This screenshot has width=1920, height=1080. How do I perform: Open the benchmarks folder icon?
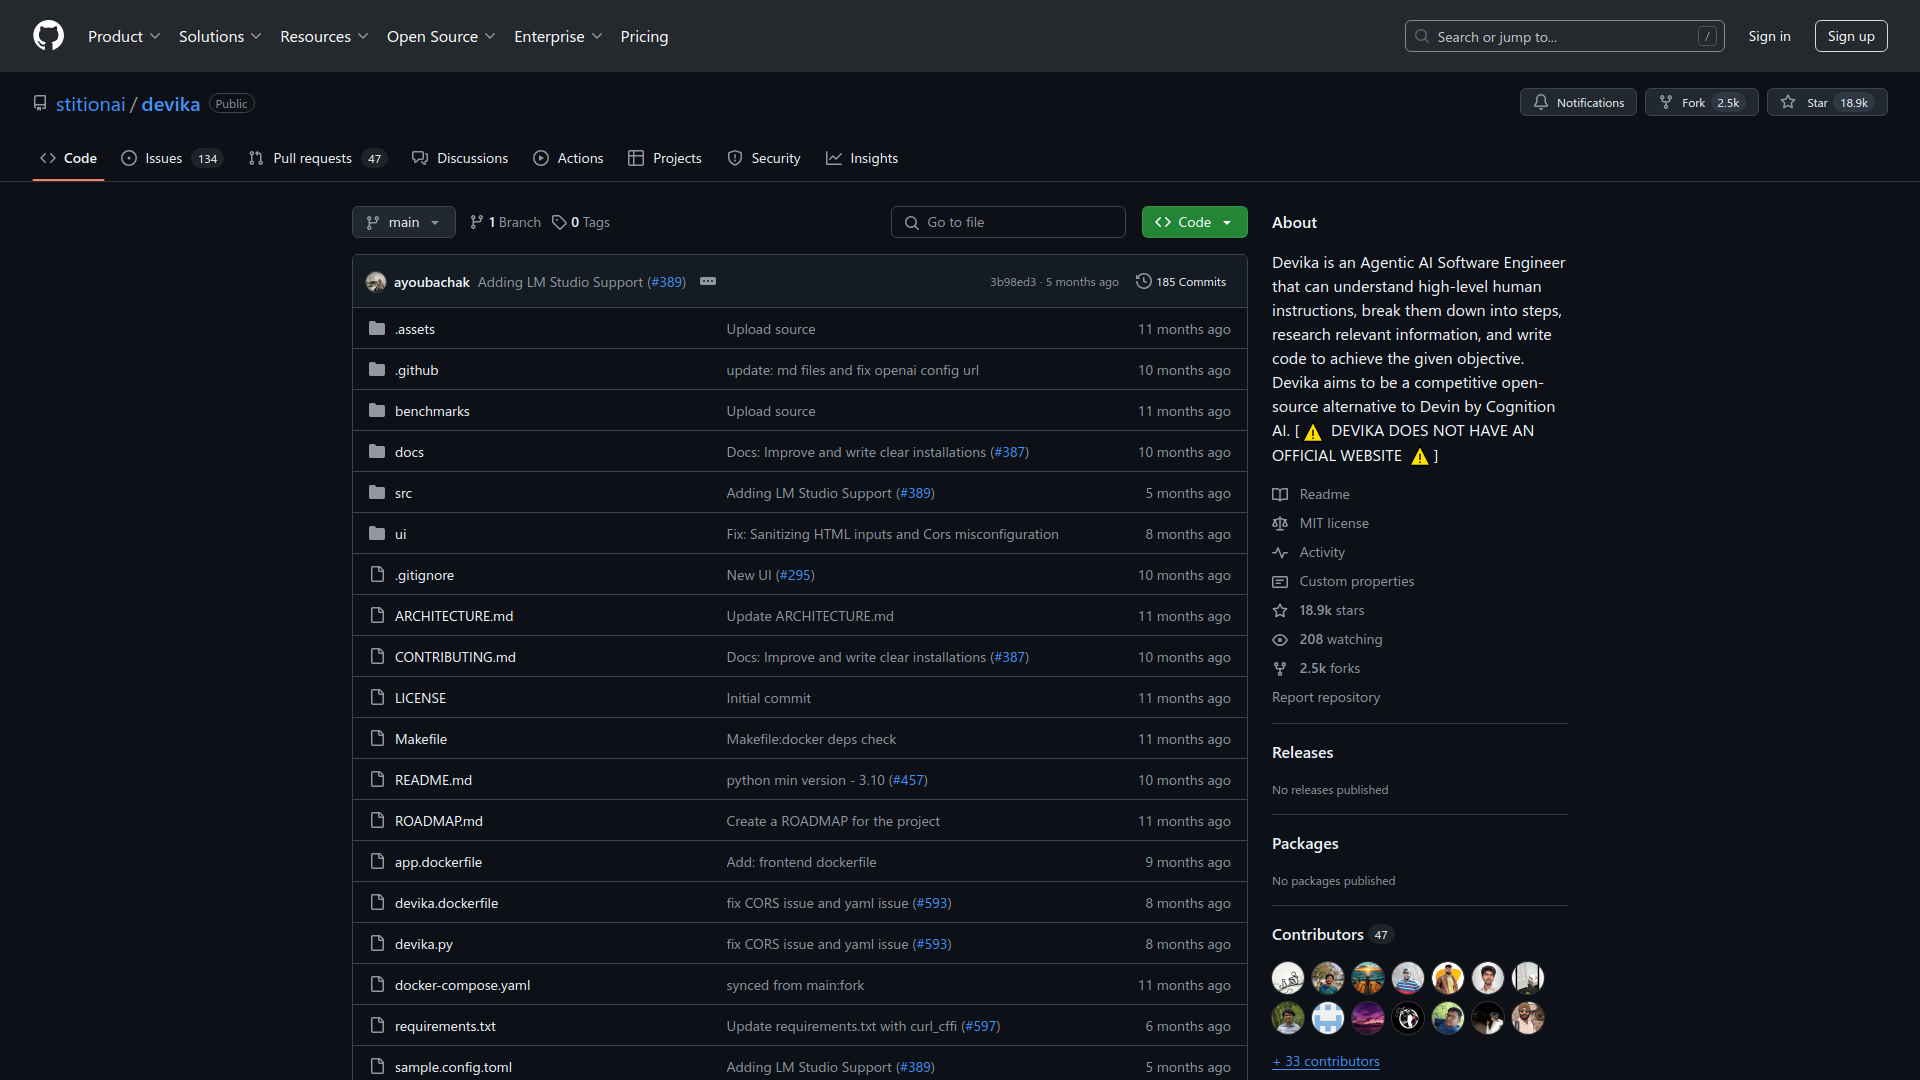click(x=377, y=410)
